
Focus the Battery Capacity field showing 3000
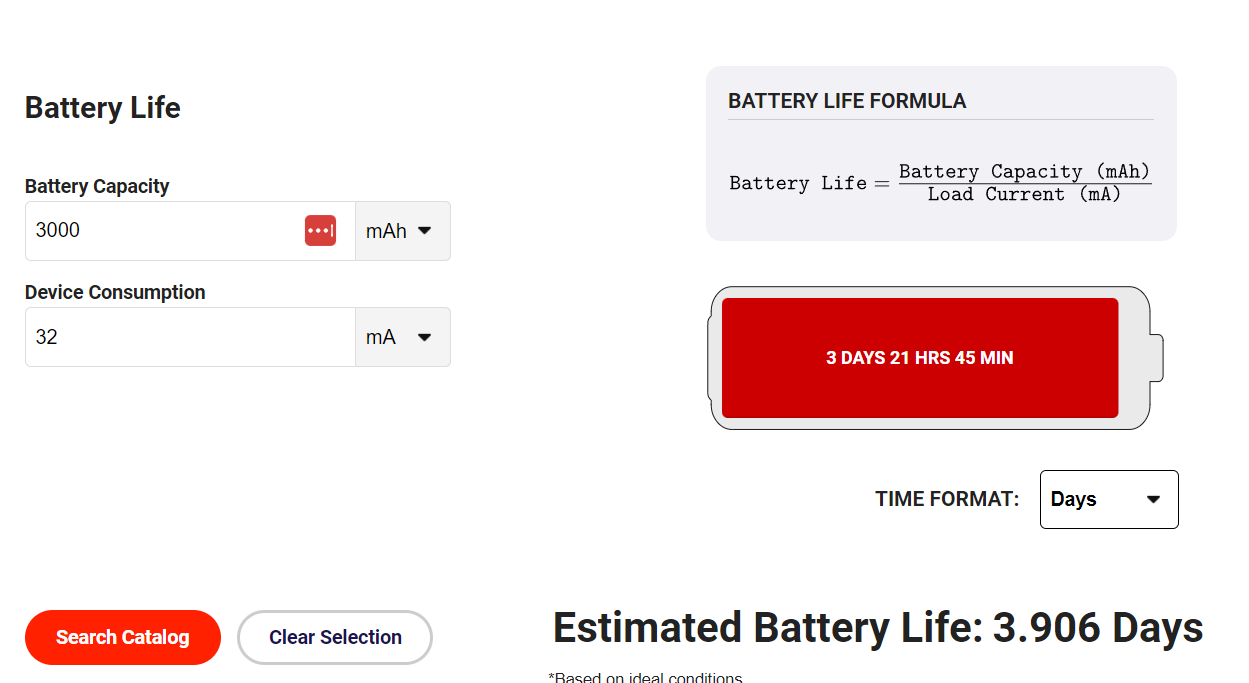click(190, 231)
